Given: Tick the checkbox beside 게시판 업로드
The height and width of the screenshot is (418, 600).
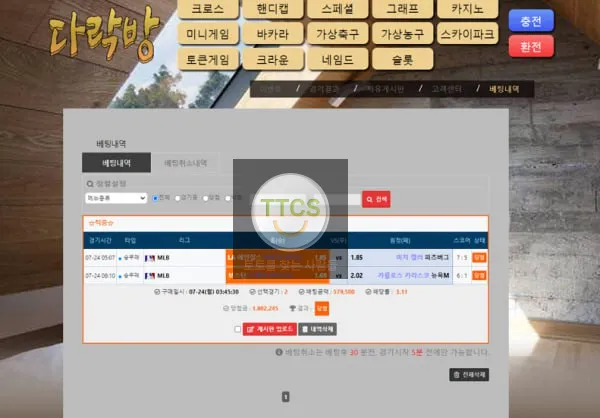Looking at the screenshot, I should pos(238,329).
